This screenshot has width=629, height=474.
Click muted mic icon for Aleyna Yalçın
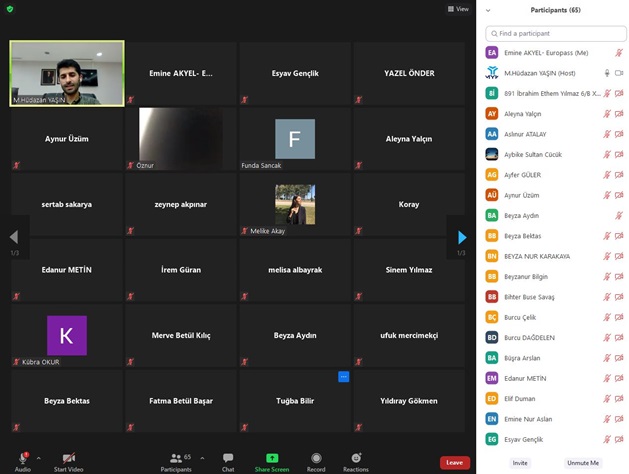[x=607, y=114]
